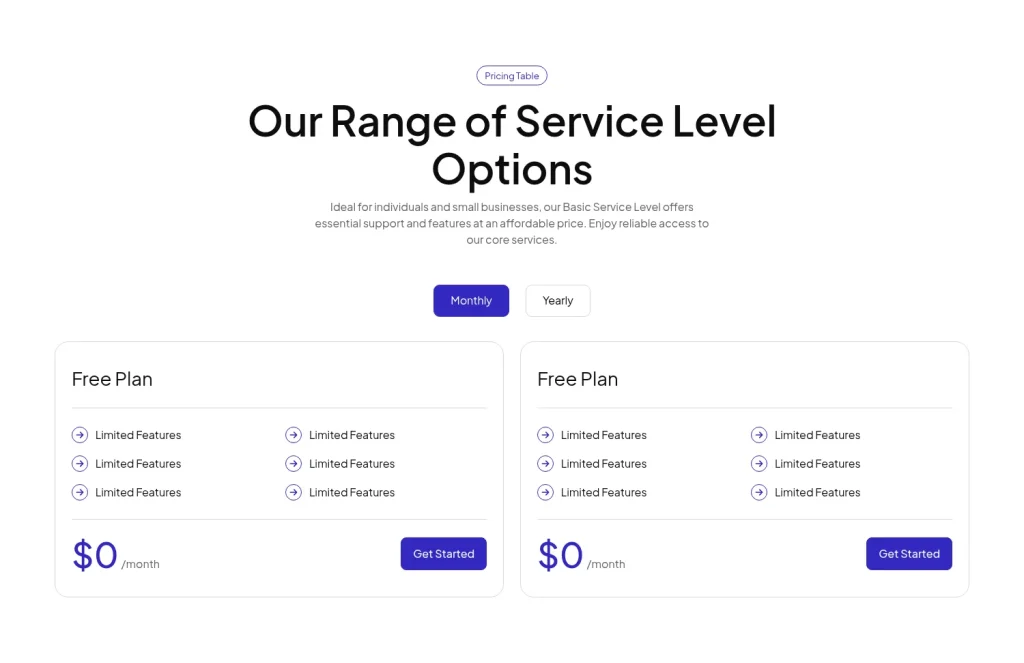Select the middle arrow icon in right plan's right column
The image size is (1024, 663).
coord(760,463)
